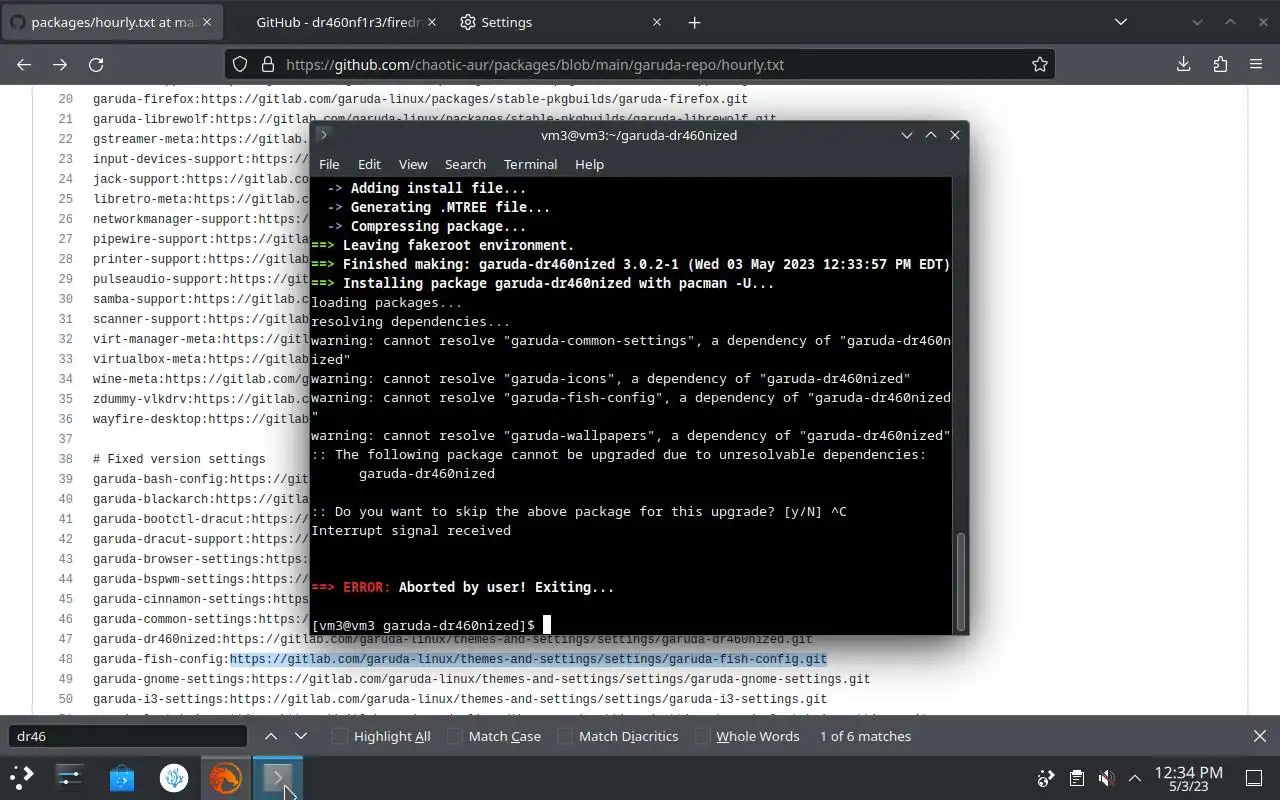Open the list all tabs dropdown
1280x800 pixels.
(x=1121, y=22)
